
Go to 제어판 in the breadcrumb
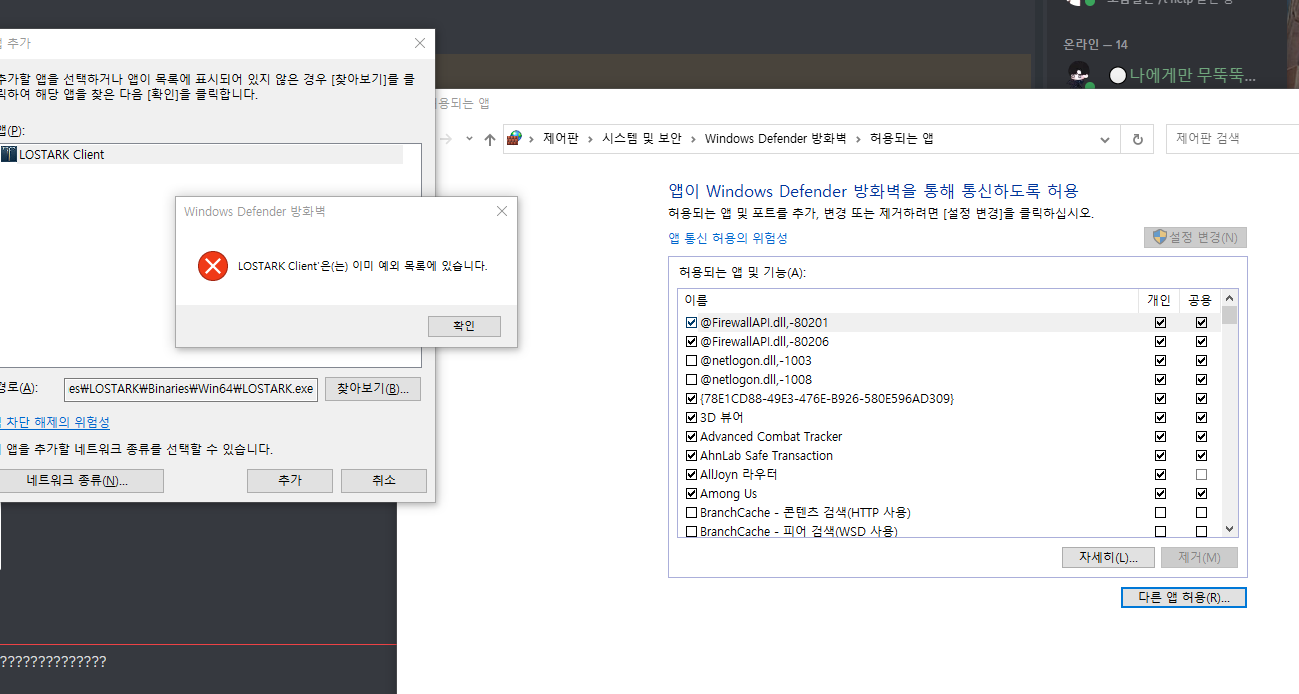coord(561,140)
